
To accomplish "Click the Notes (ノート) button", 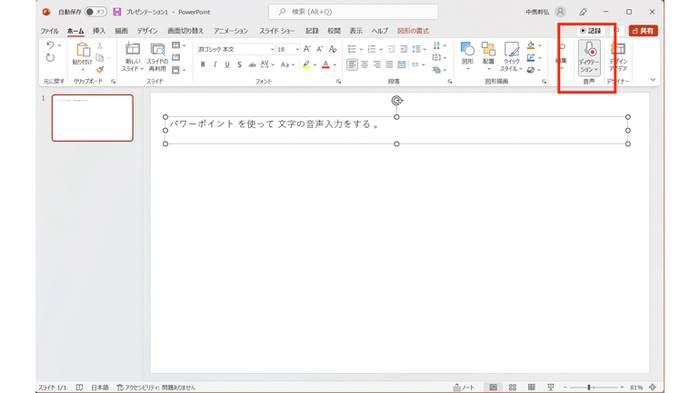I will point(464,387).
